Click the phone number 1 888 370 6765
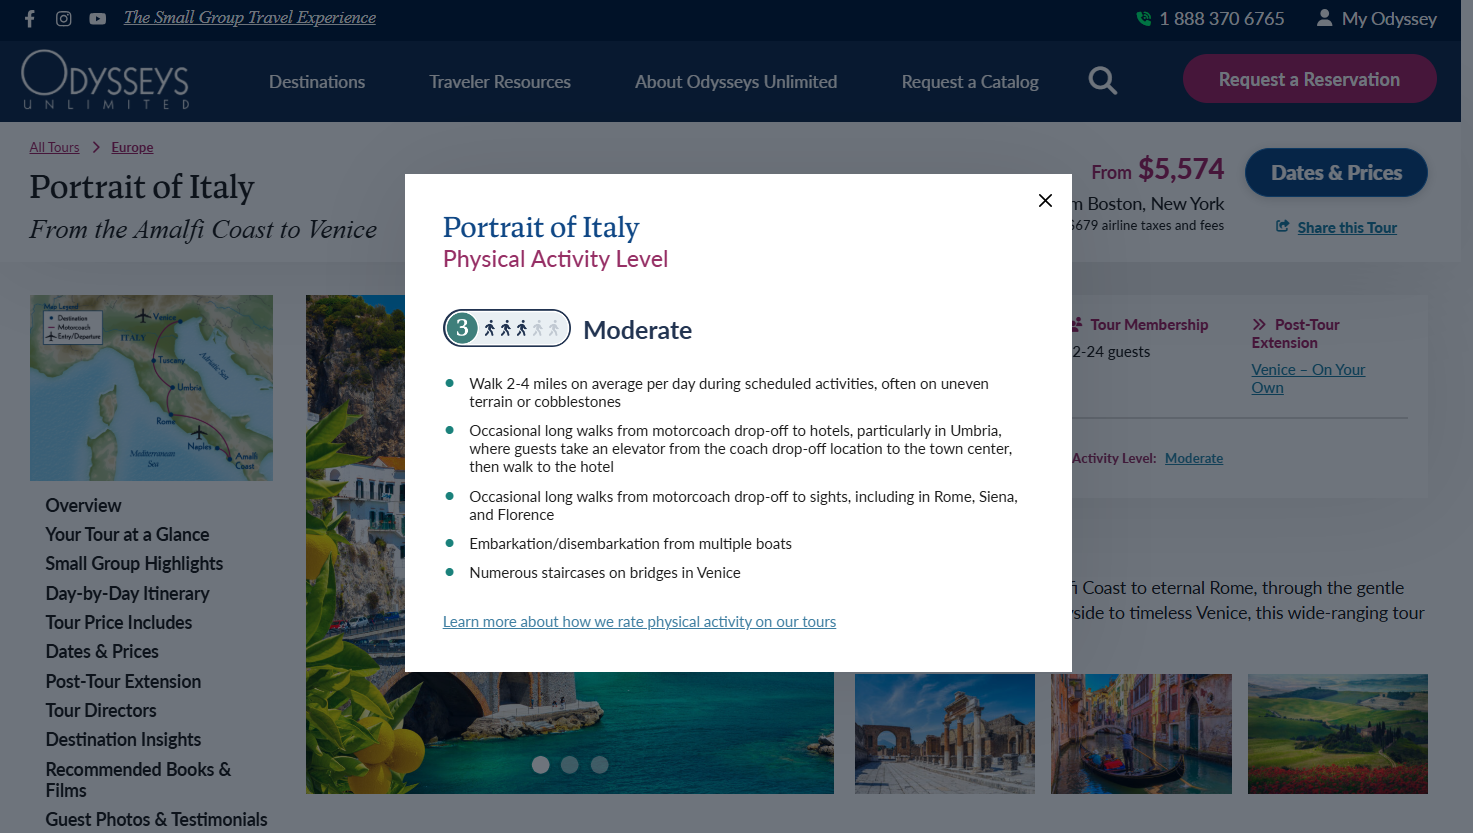The width and height of the screenshot is (1473, 833). click(x=1221, y=19)
